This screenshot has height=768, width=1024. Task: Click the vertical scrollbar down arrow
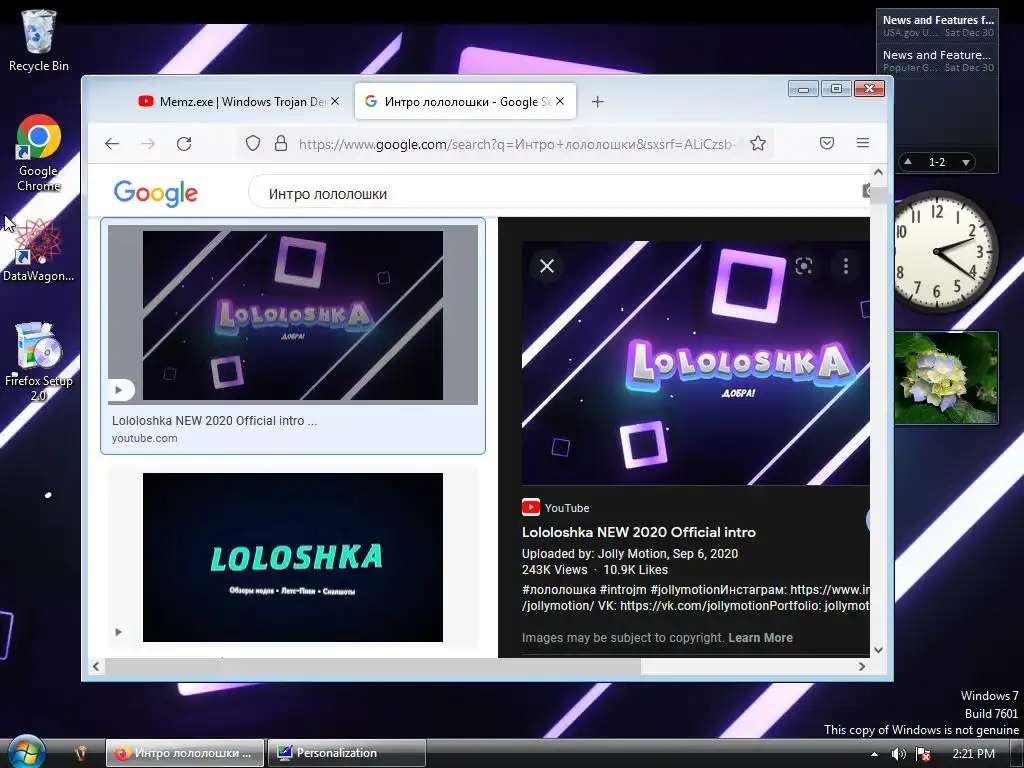click(878, 650)
